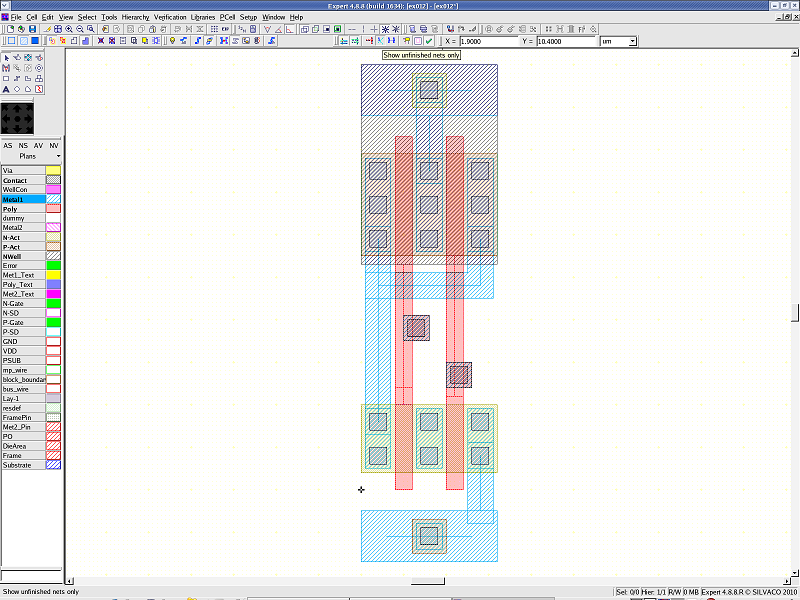Image resolution: width=800 pixels, height=600 pixels.
Task: Select the Poly layer in layer list
Action: [x=22, y=209]
